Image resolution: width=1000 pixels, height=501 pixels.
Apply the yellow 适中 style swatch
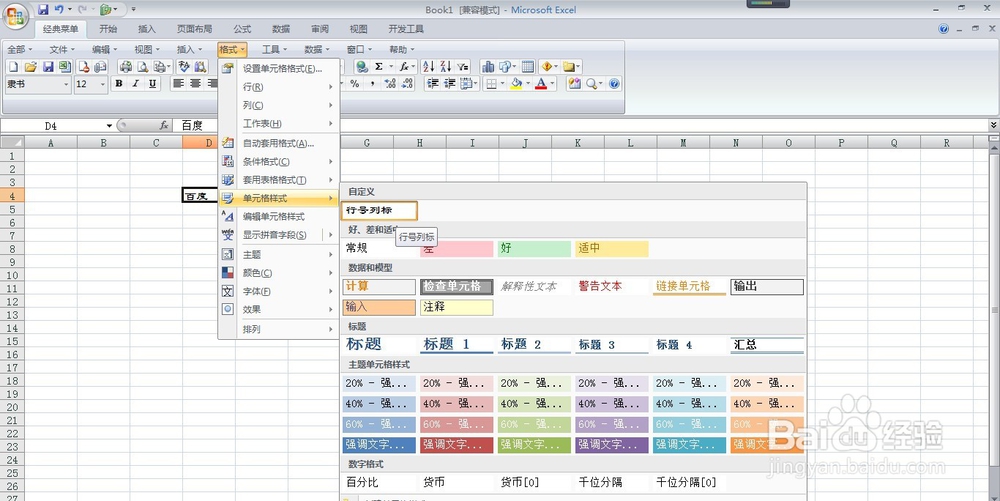(x=612, y=249)
